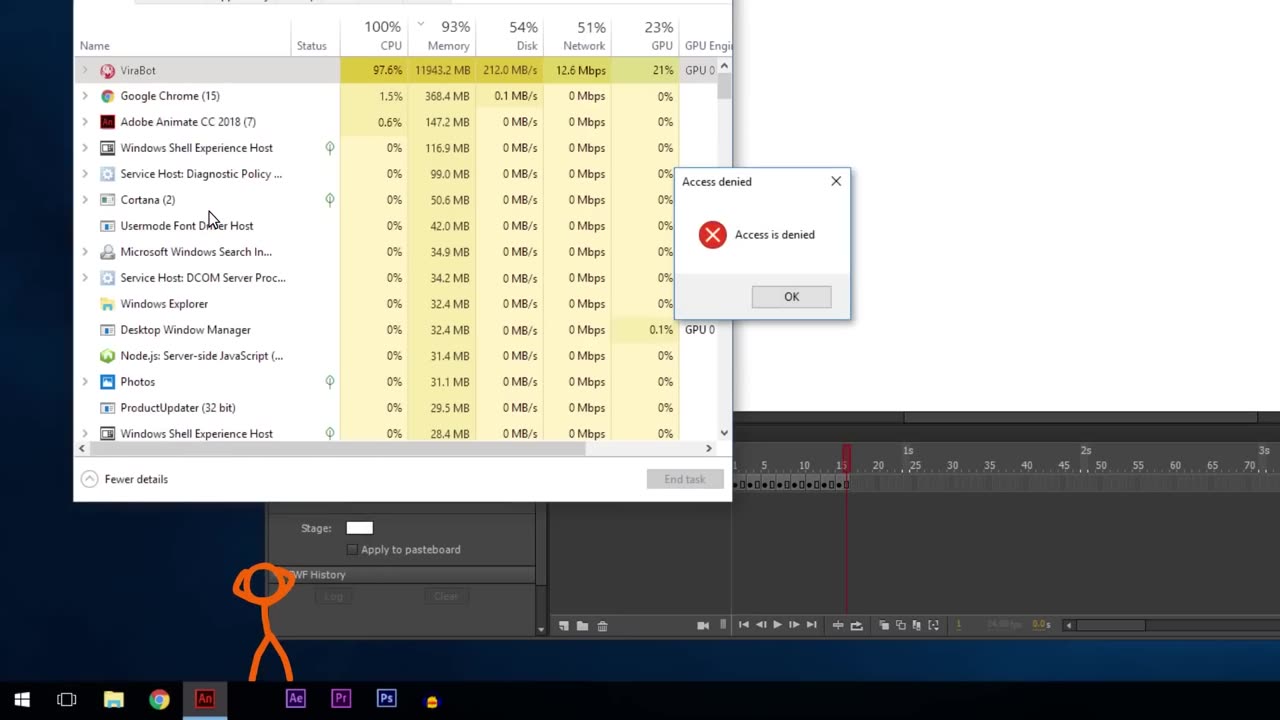The width and height of the screenshot is (1280, 720).
Task: Click the Modify Markers timeline icon
Action: (933, 625)
